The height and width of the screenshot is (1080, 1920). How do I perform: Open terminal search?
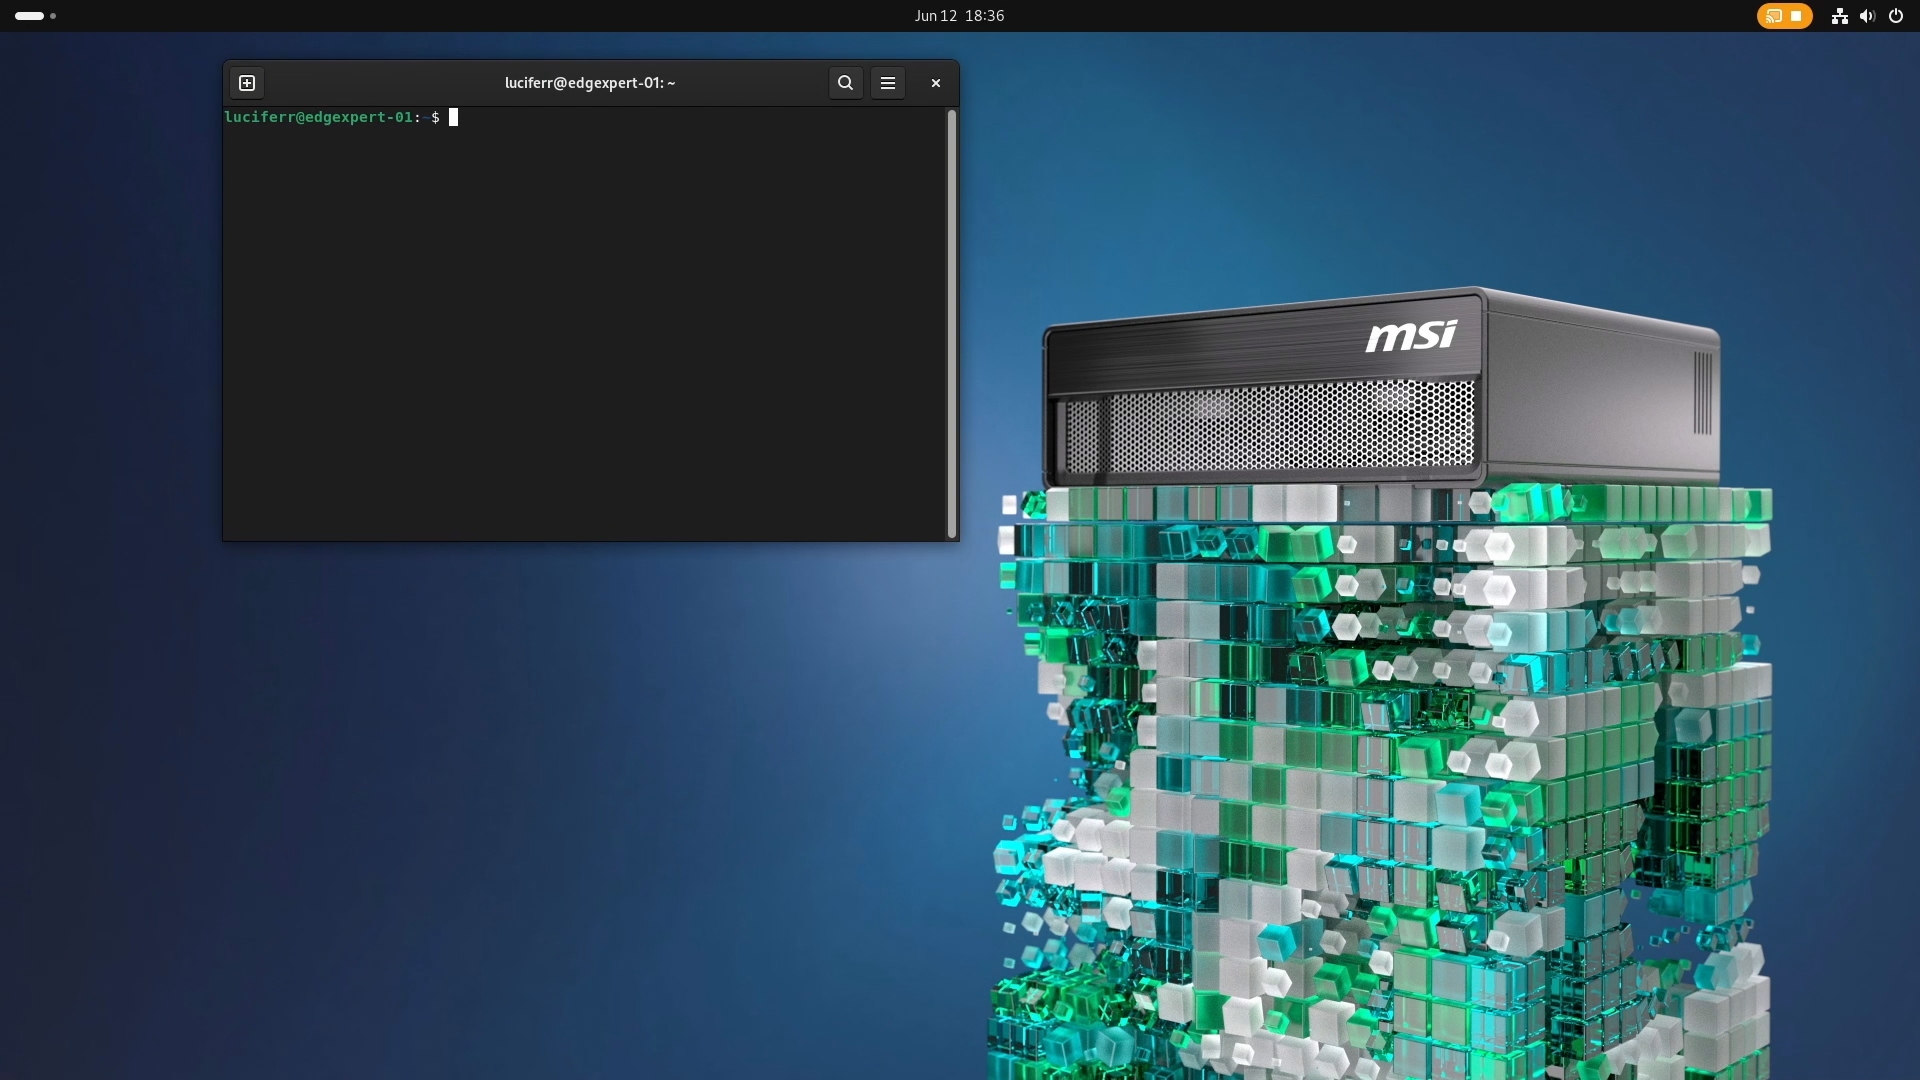(x=845, y=83)
